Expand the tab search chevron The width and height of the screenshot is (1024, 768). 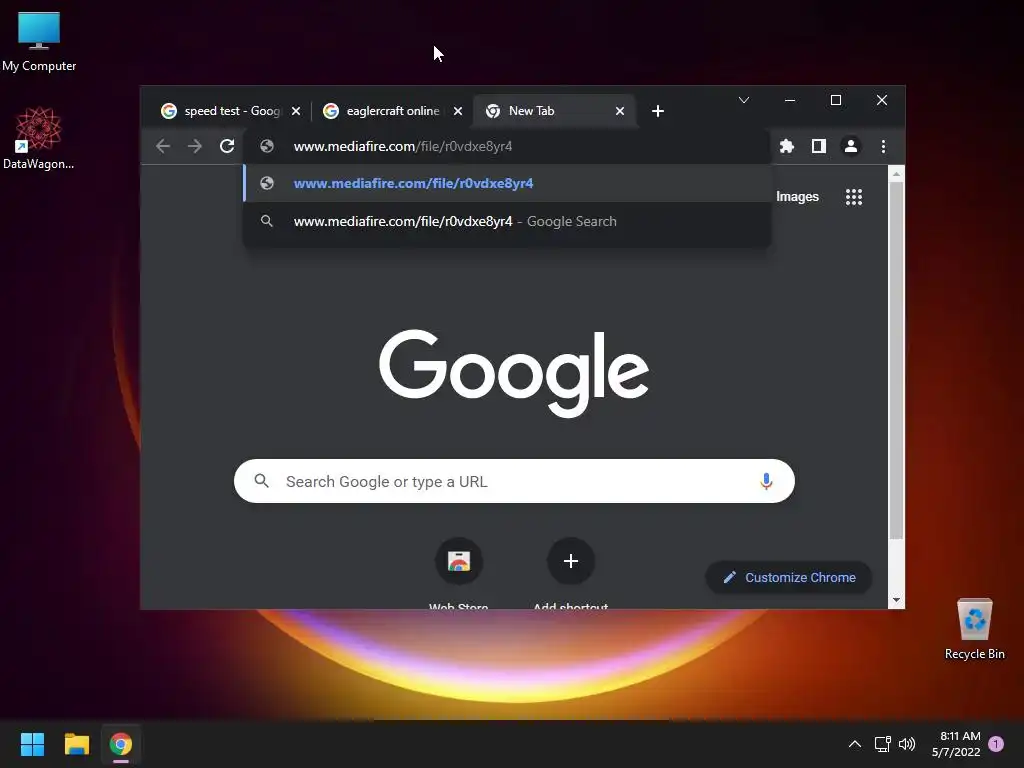744,100
